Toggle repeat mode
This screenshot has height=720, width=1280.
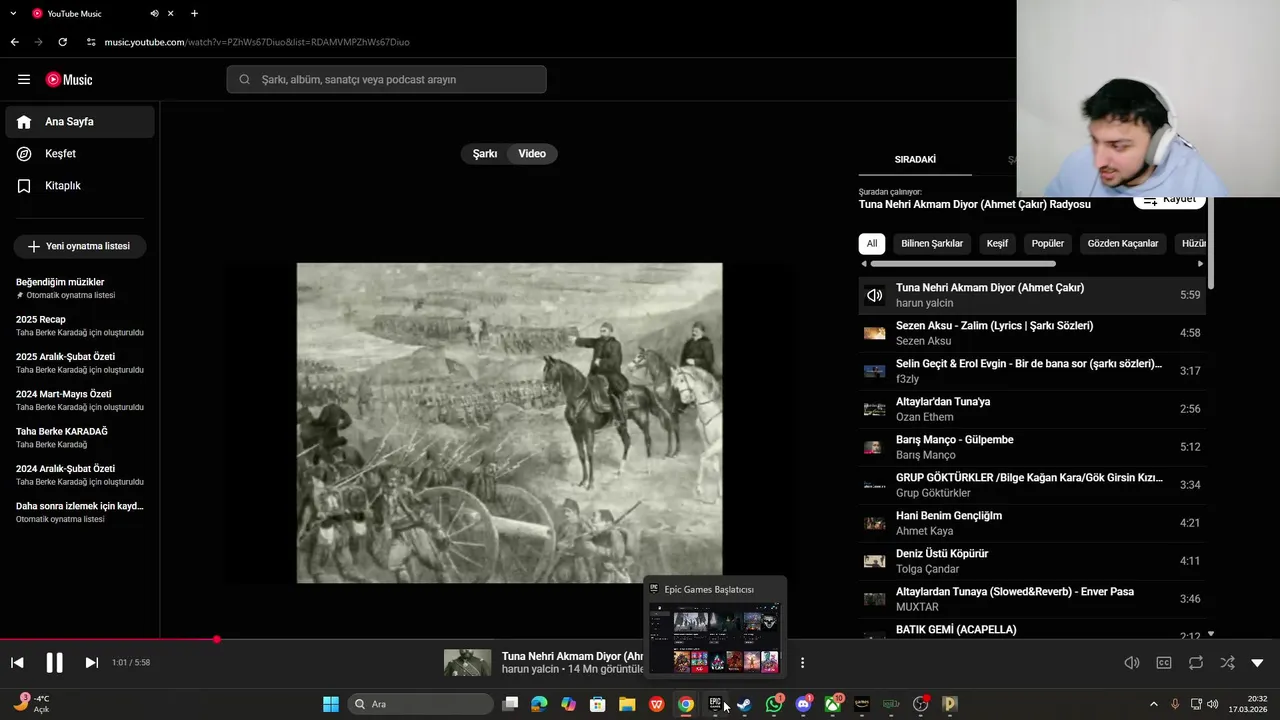[x=1196, y=663]
